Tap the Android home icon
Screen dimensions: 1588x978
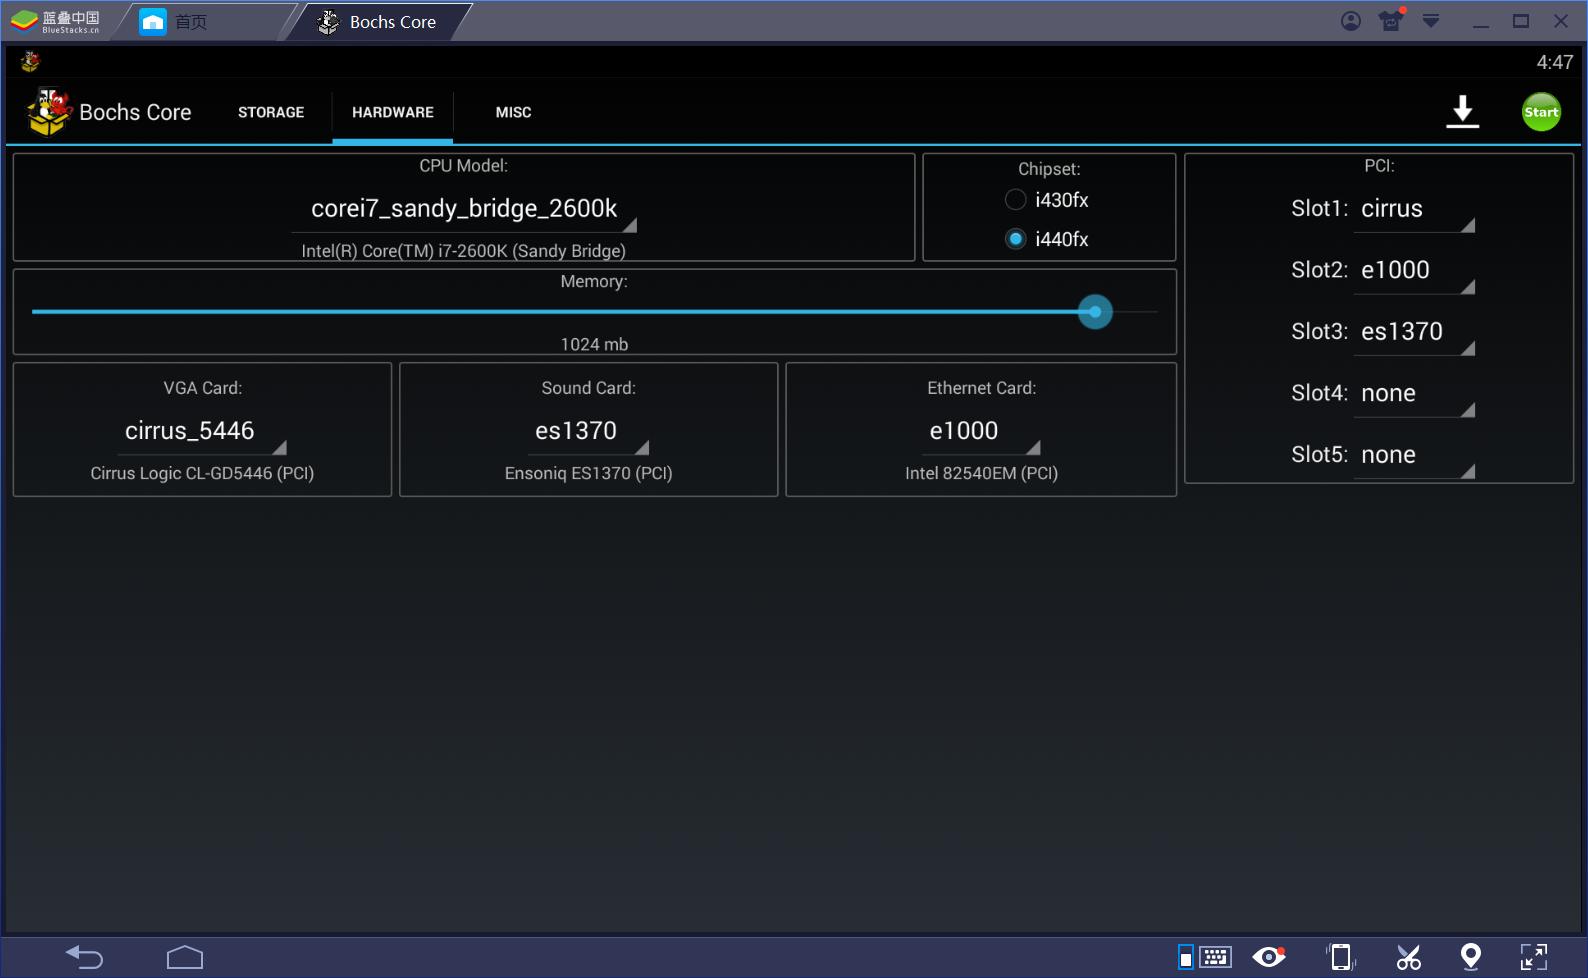(185, 957)
